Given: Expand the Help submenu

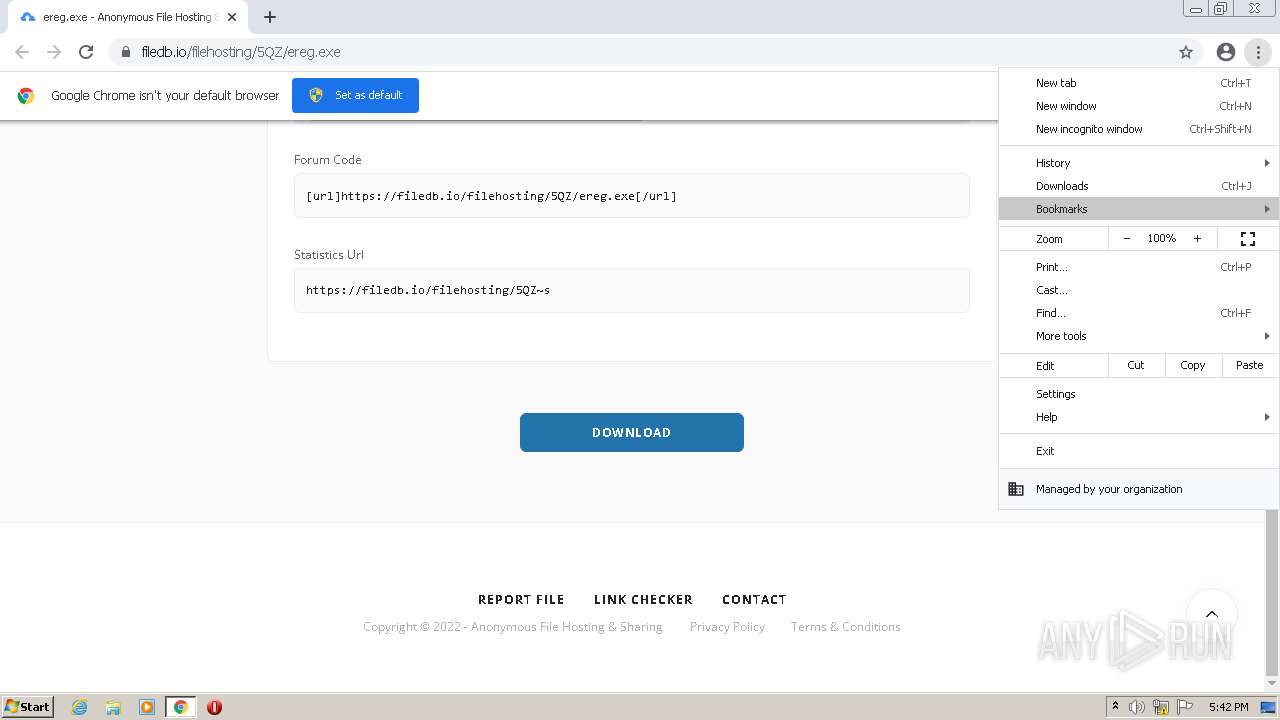Looking at the screenshot, I should [x=1139, y=417].
